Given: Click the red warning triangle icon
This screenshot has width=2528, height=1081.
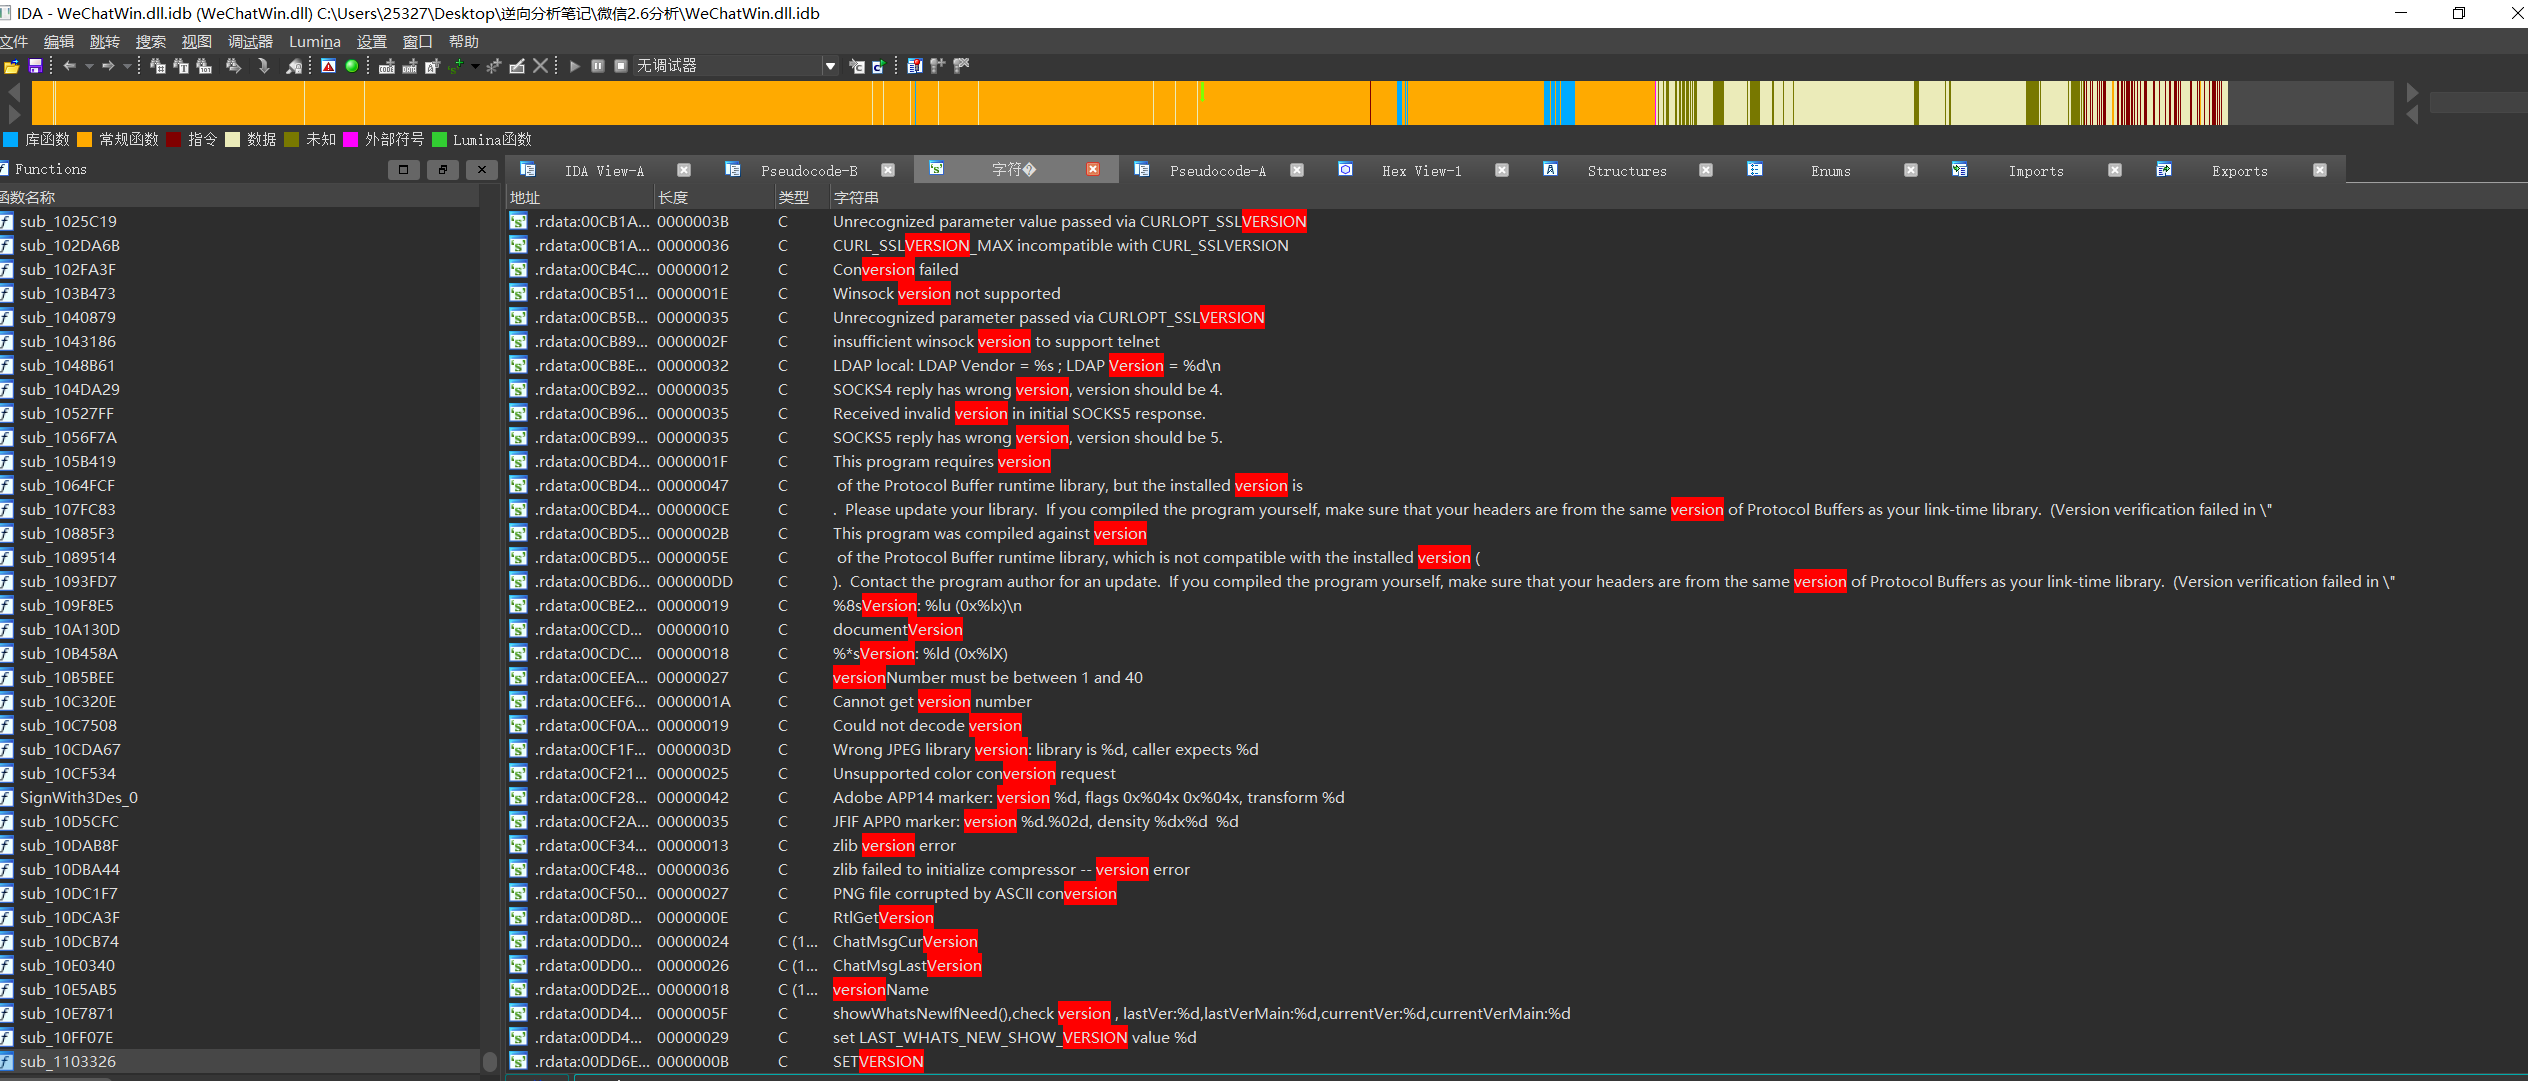Looking at the screenshot, I should (328, 66).
